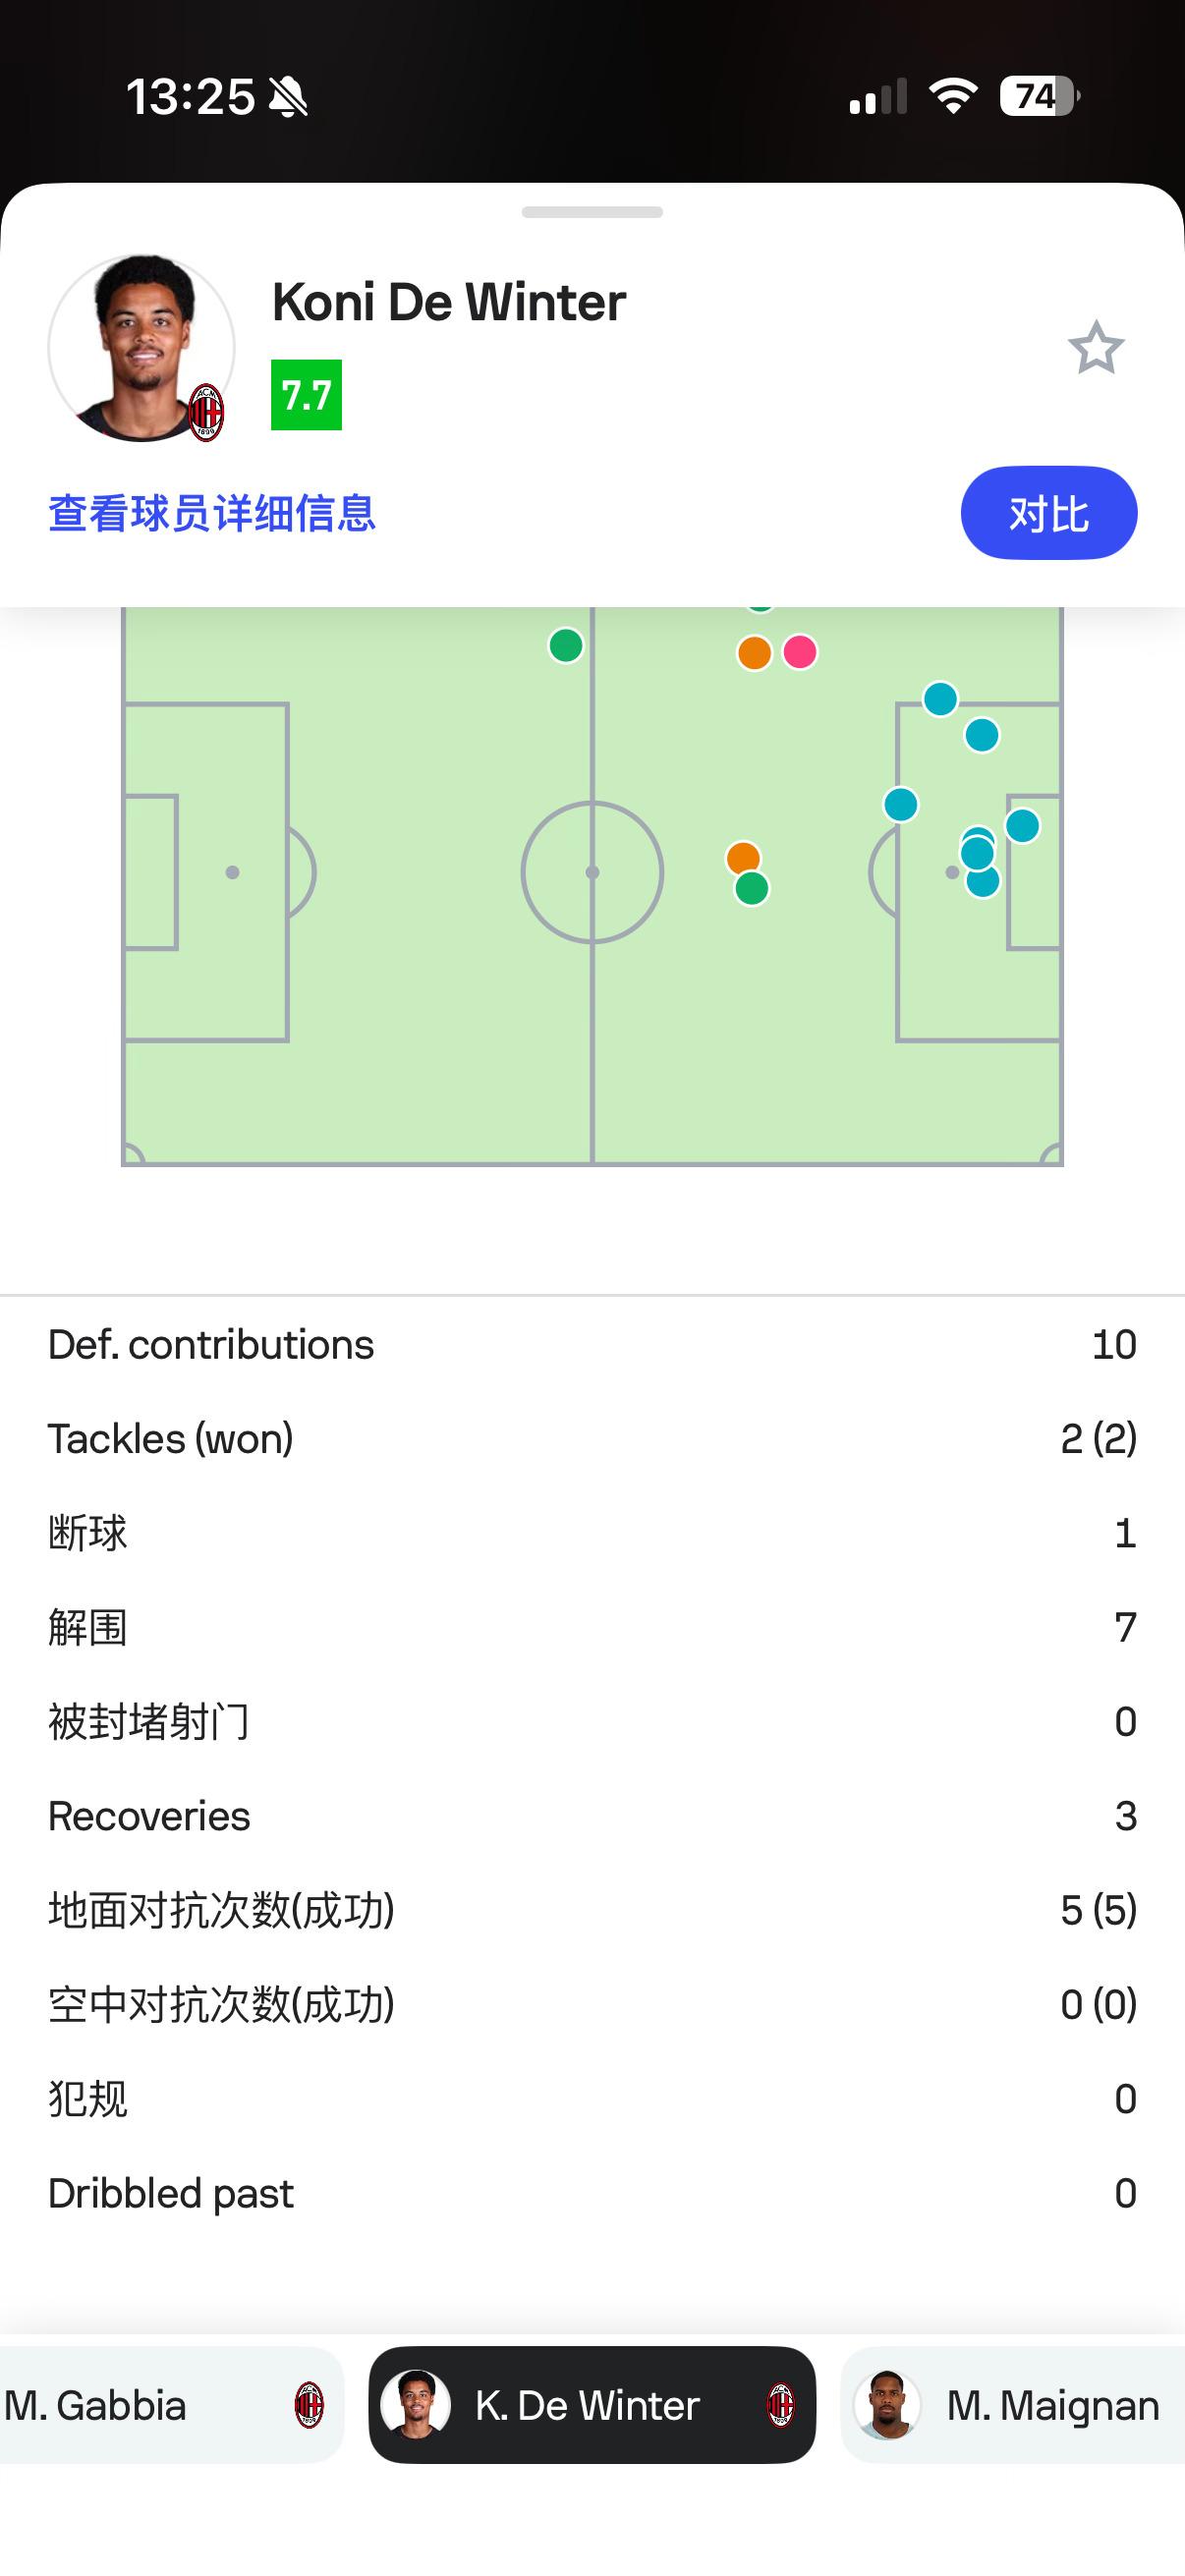Open 查看球员详细信息 player details link

(212, 514)
